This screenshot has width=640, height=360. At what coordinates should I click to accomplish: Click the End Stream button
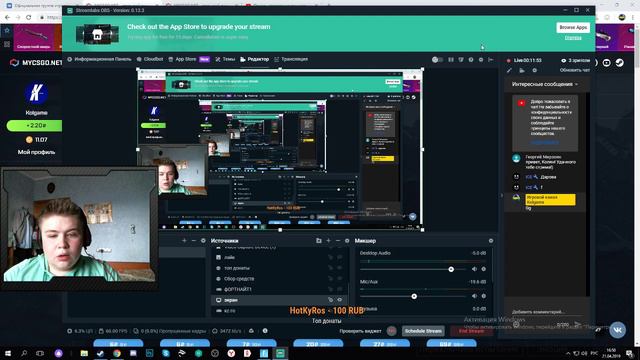tap(471, 331)
